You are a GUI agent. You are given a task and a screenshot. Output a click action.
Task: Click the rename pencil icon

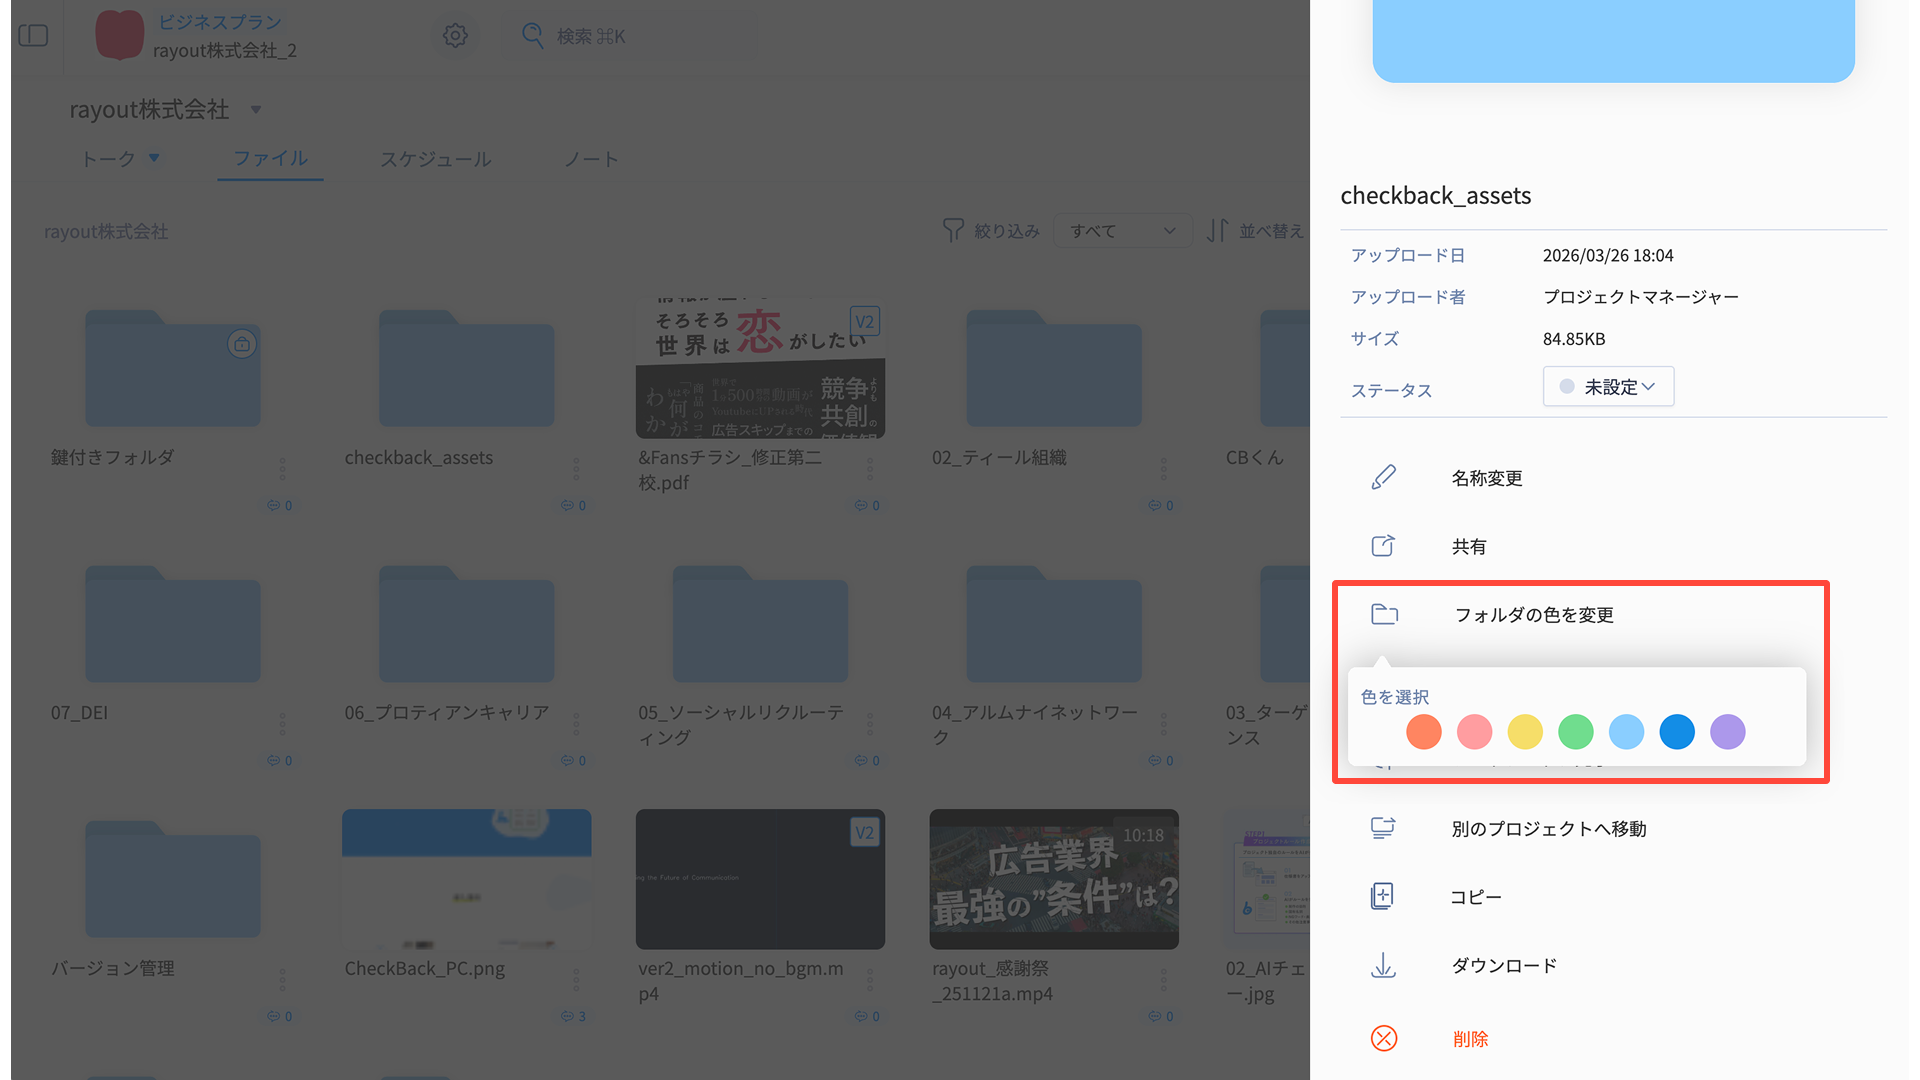tap(1383, 477)
